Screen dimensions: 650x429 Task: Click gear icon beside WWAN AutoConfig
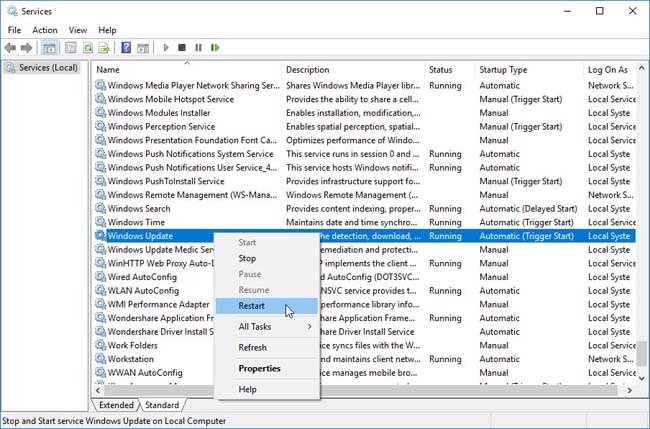100,372
